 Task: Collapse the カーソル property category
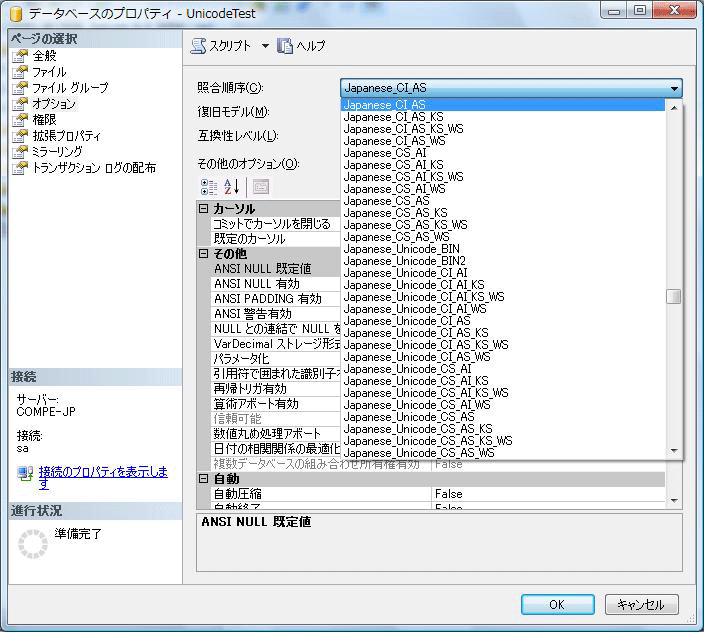click(x=204, y=209)
